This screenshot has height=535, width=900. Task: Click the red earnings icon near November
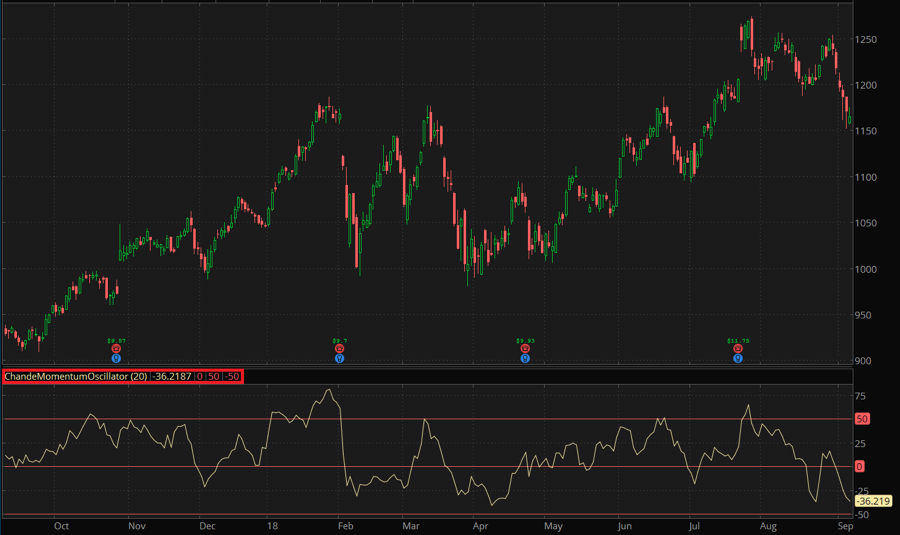[117, 349]
